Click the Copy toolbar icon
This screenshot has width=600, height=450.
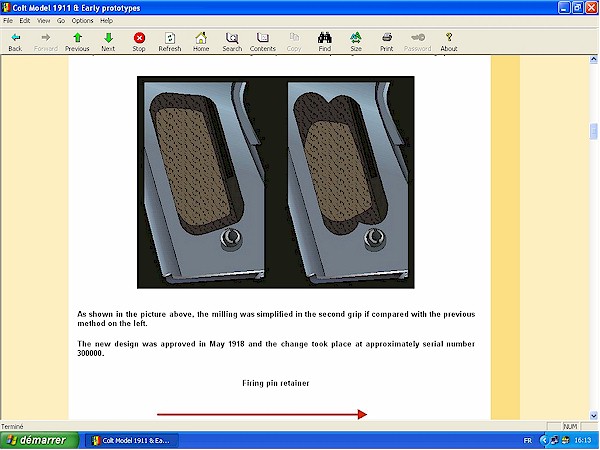294,42
